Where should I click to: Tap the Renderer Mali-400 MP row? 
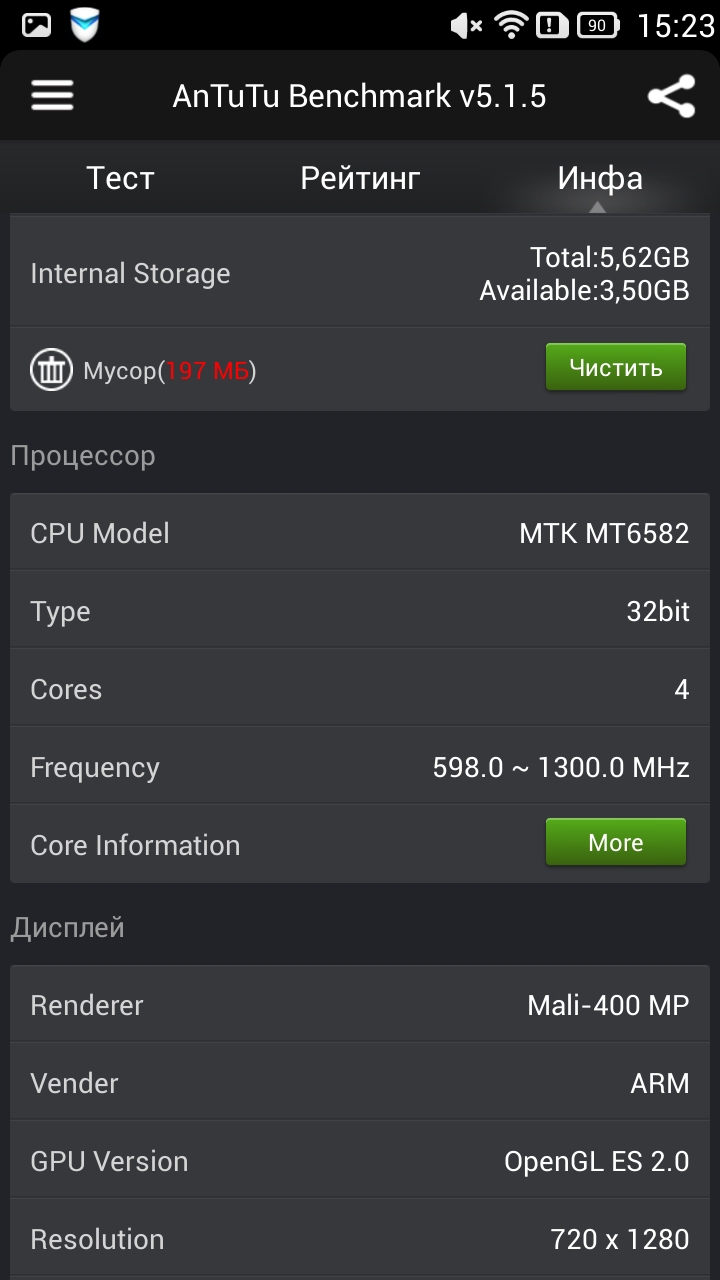(360, 1005)
